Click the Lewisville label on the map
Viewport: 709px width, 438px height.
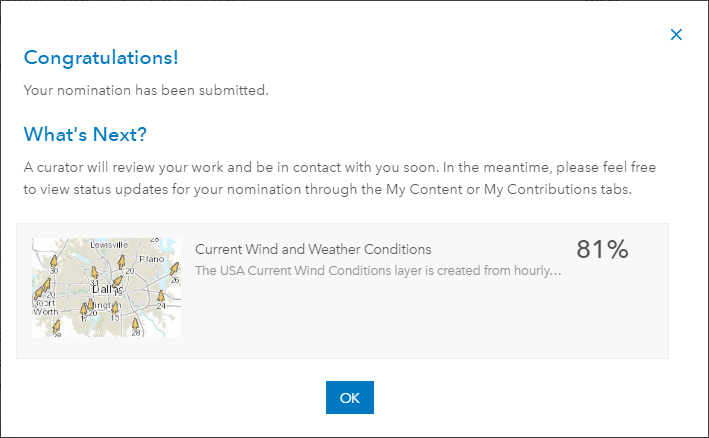[x=107, y=244]
